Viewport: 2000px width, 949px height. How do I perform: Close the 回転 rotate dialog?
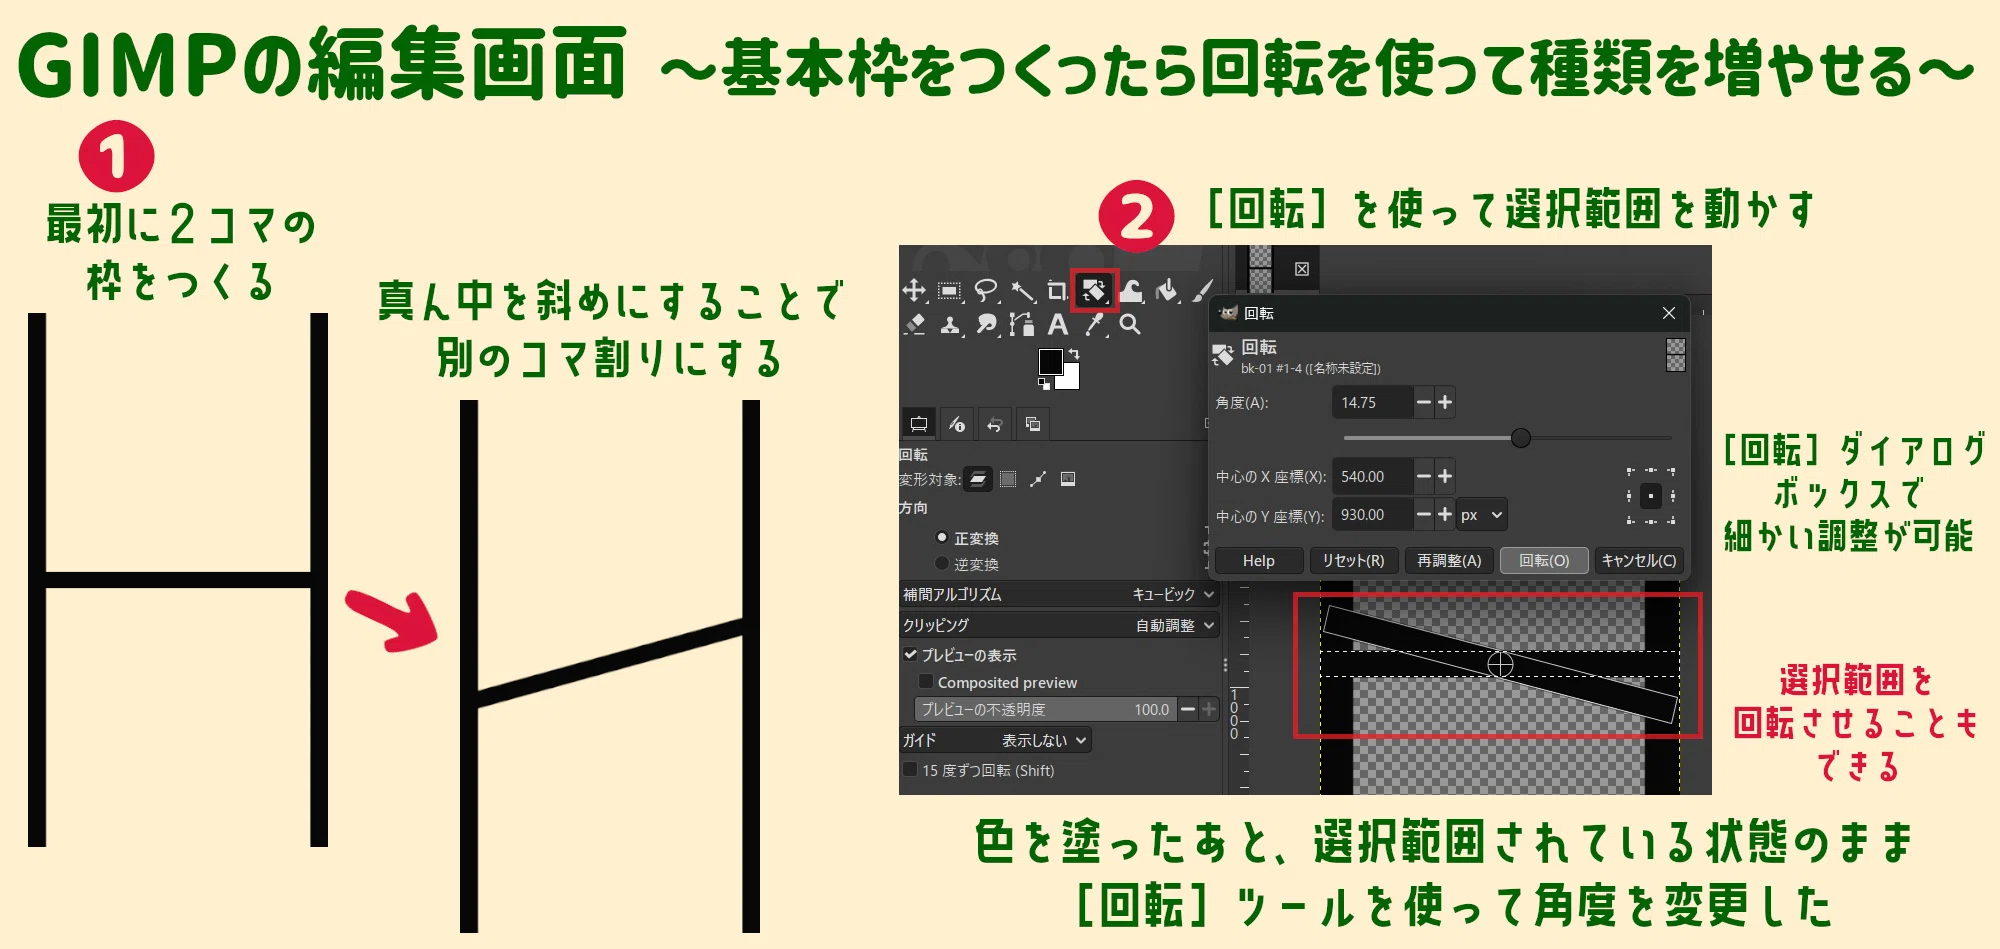click(x=1669, y=313)
